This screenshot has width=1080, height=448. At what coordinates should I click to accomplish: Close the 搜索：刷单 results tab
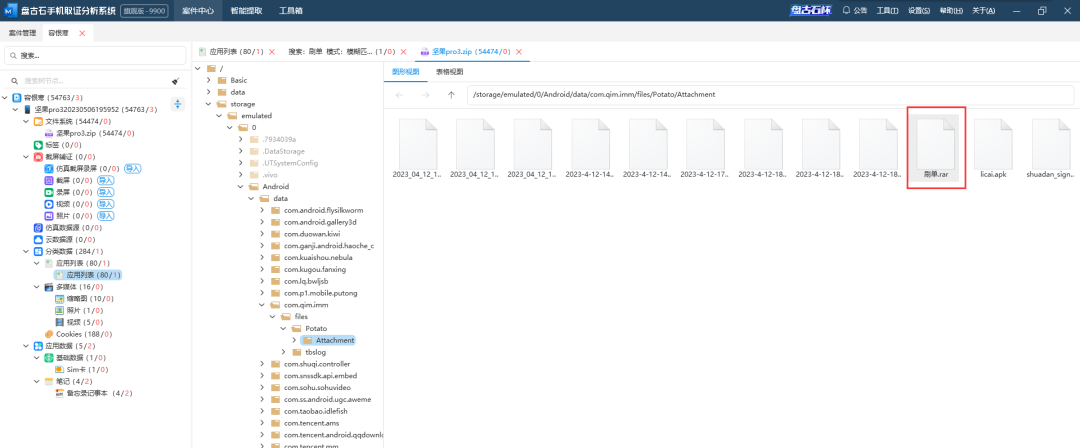point(404,52)
